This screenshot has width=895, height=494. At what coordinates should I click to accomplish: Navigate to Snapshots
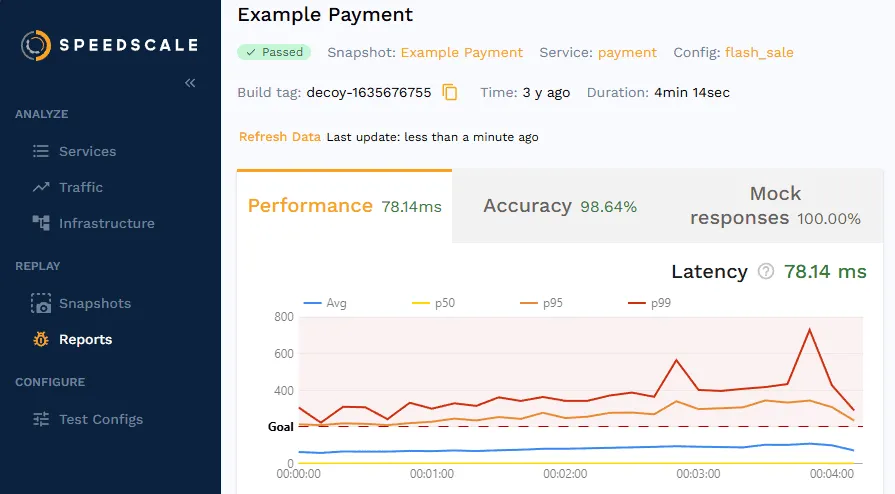95,303
